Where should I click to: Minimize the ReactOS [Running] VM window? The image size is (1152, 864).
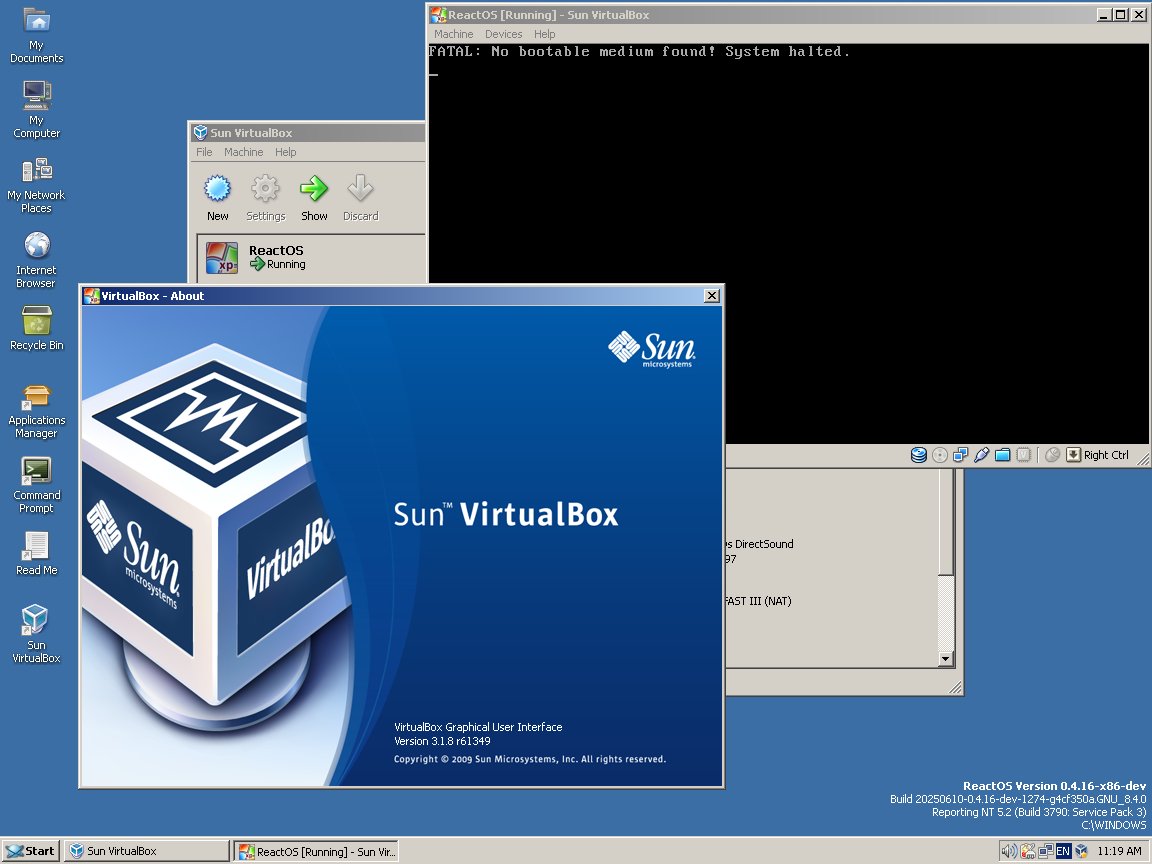[1103, 15]
